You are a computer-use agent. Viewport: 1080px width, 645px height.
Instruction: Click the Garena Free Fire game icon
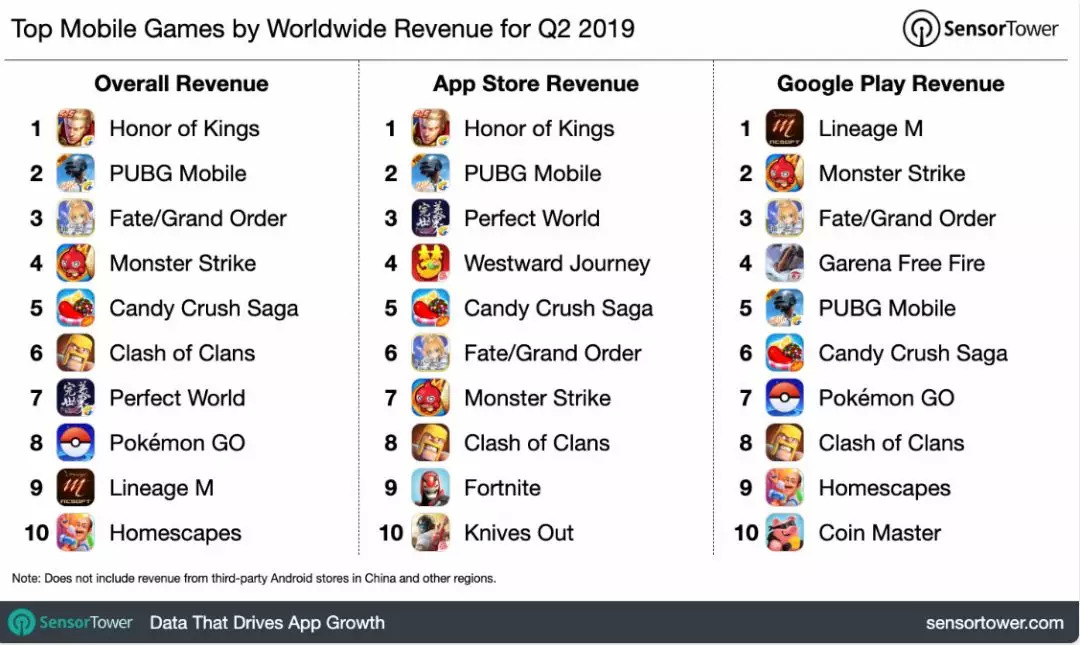coord(785,264)
